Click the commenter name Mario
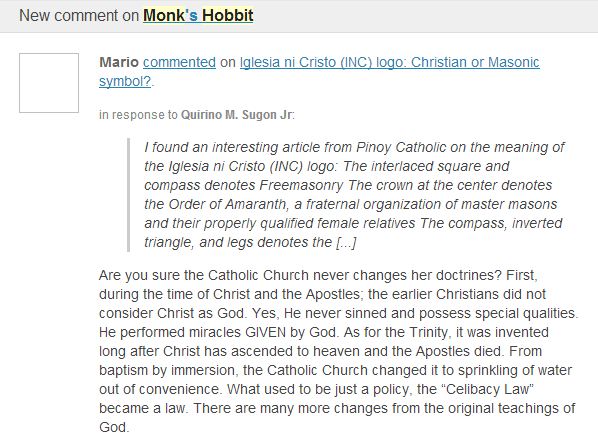This screenshot has height=437, width=598. coord(119,62)
